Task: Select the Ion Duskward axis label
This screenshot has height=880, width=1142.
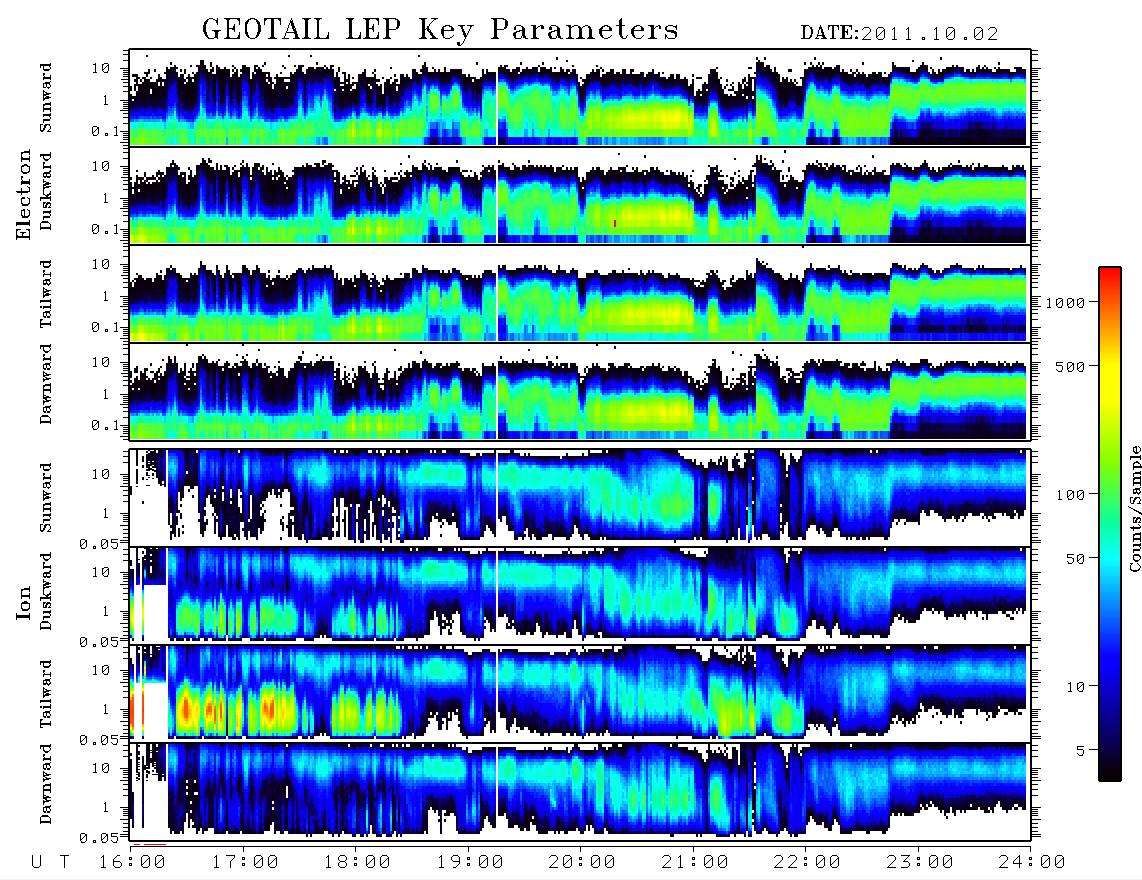Action: 46,591
